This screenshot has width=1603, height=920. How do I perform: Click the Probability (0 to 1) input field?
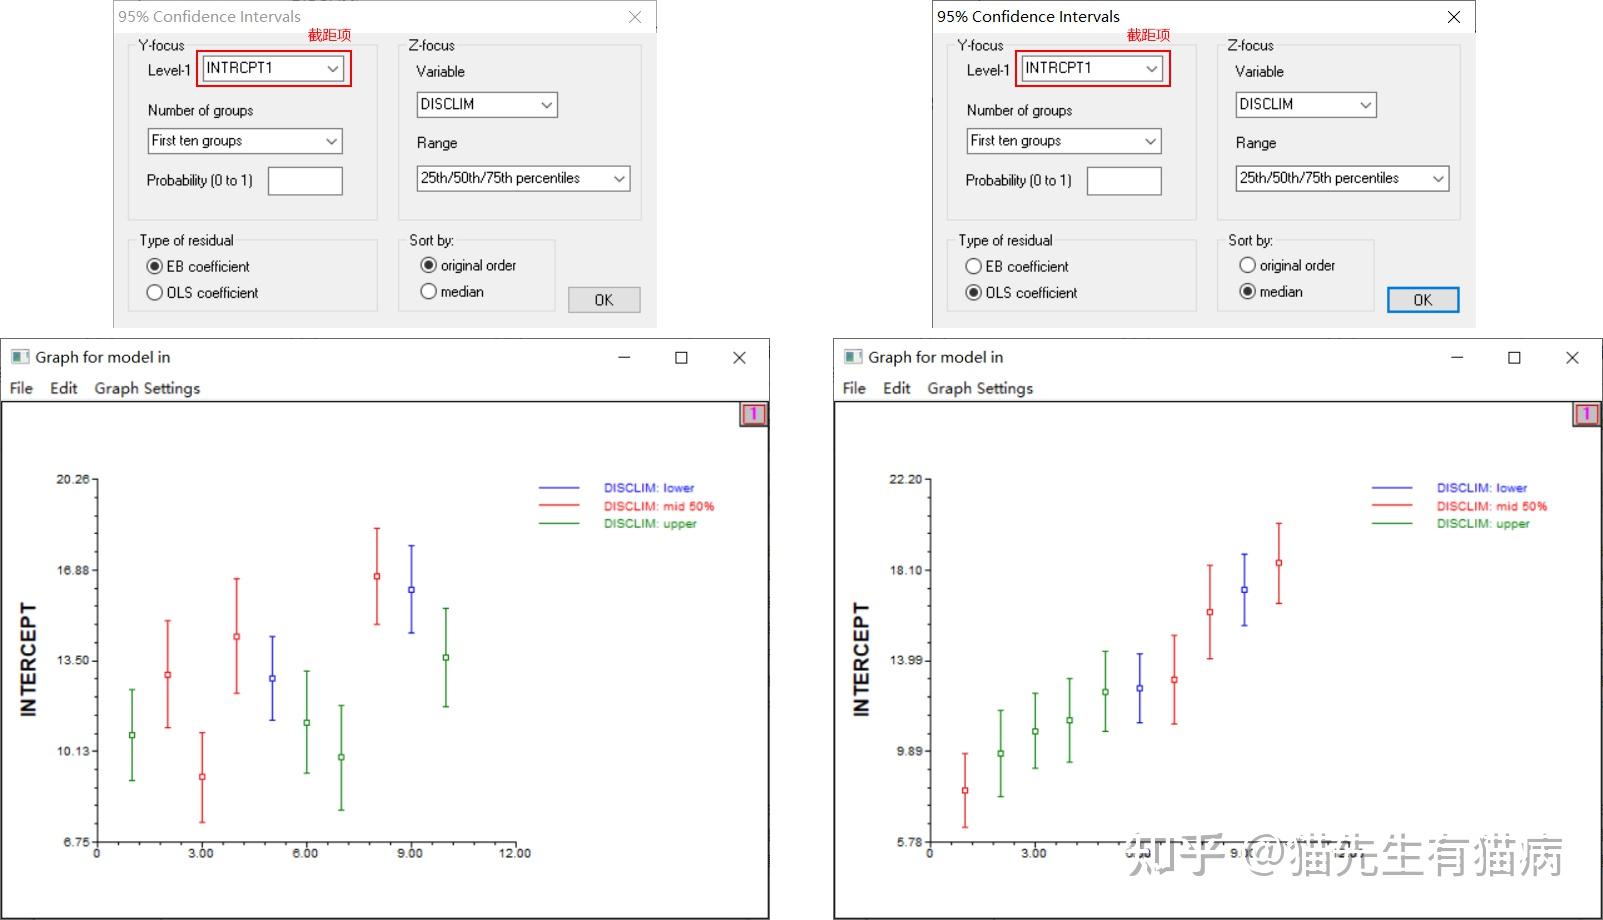click(x=305, y=180)
